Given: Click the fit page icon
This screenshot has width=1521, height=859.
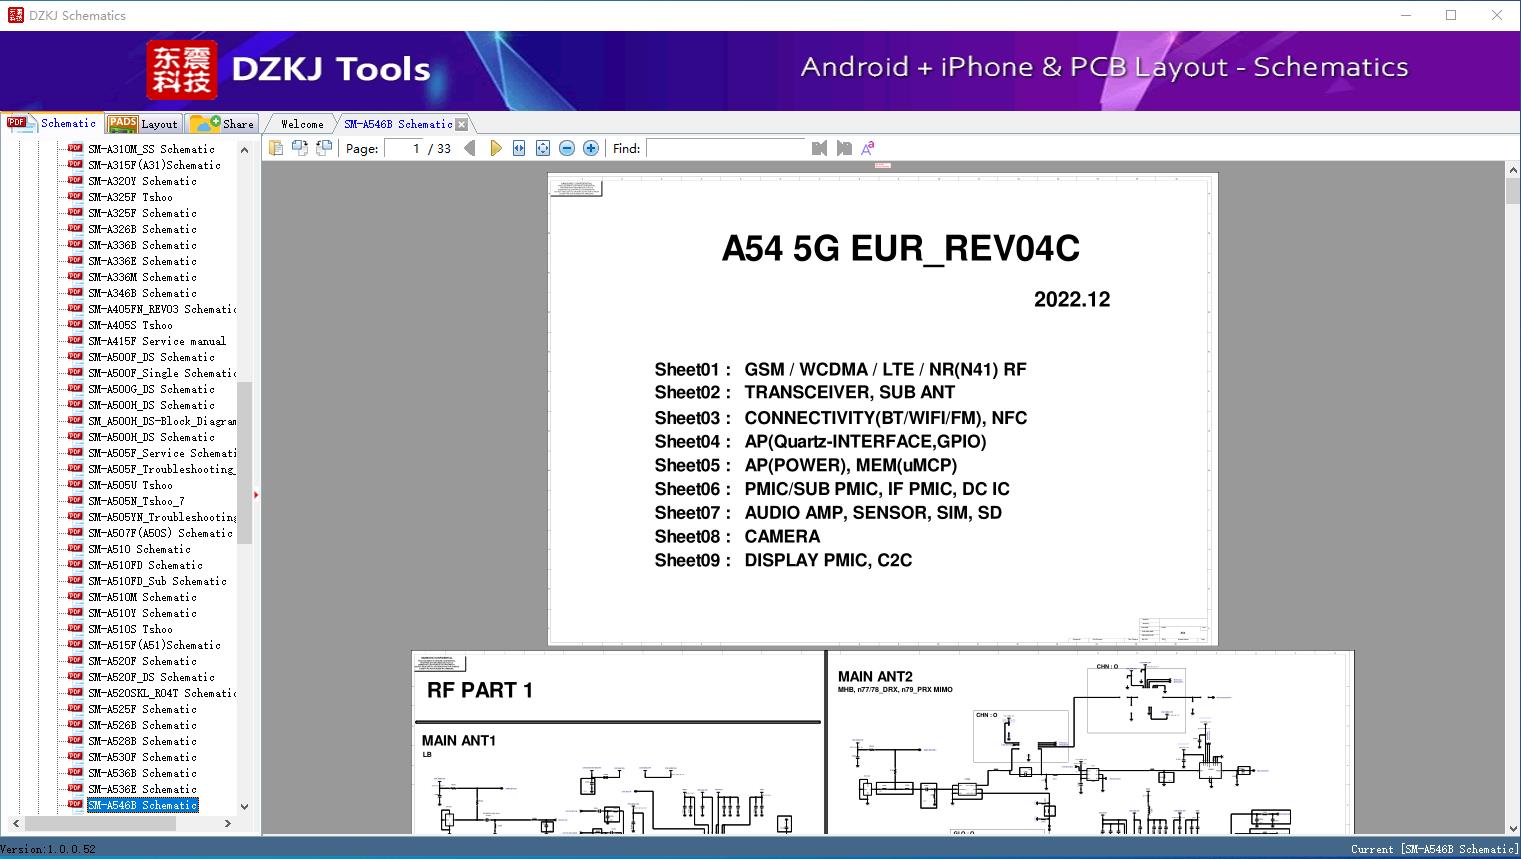Looking at the screenshot, I should [x=543, y=148].
